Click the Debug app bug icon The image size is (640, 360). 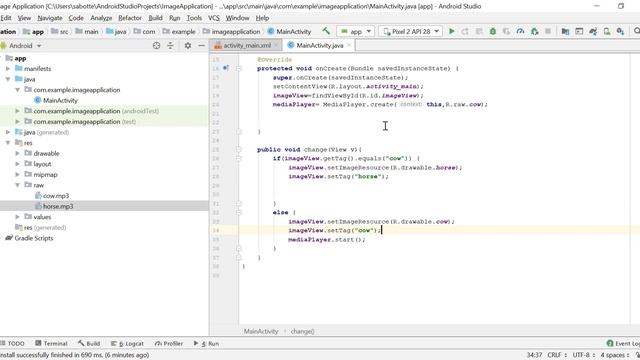pyautogui.click(x=493, y=31)
